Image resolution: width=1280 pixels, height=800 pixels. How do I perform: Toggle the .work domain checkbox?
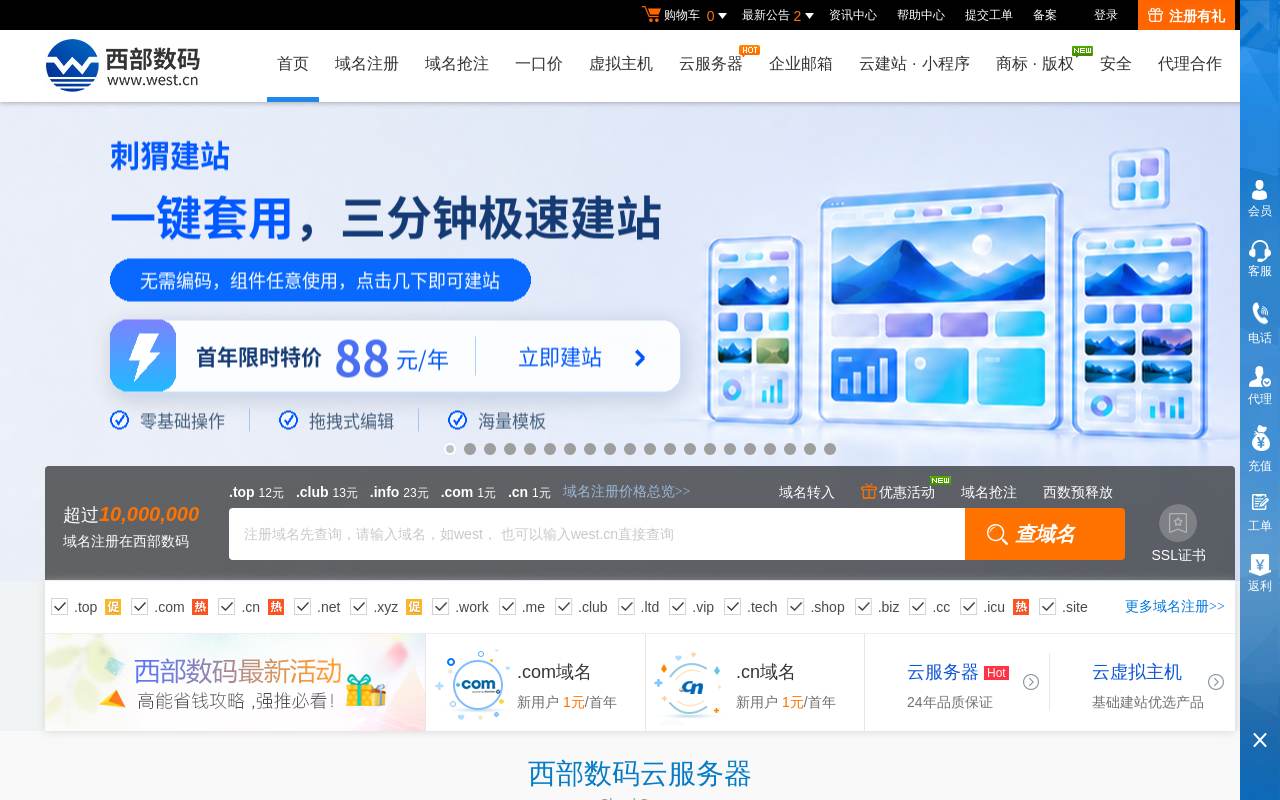(x=441, y=606)
